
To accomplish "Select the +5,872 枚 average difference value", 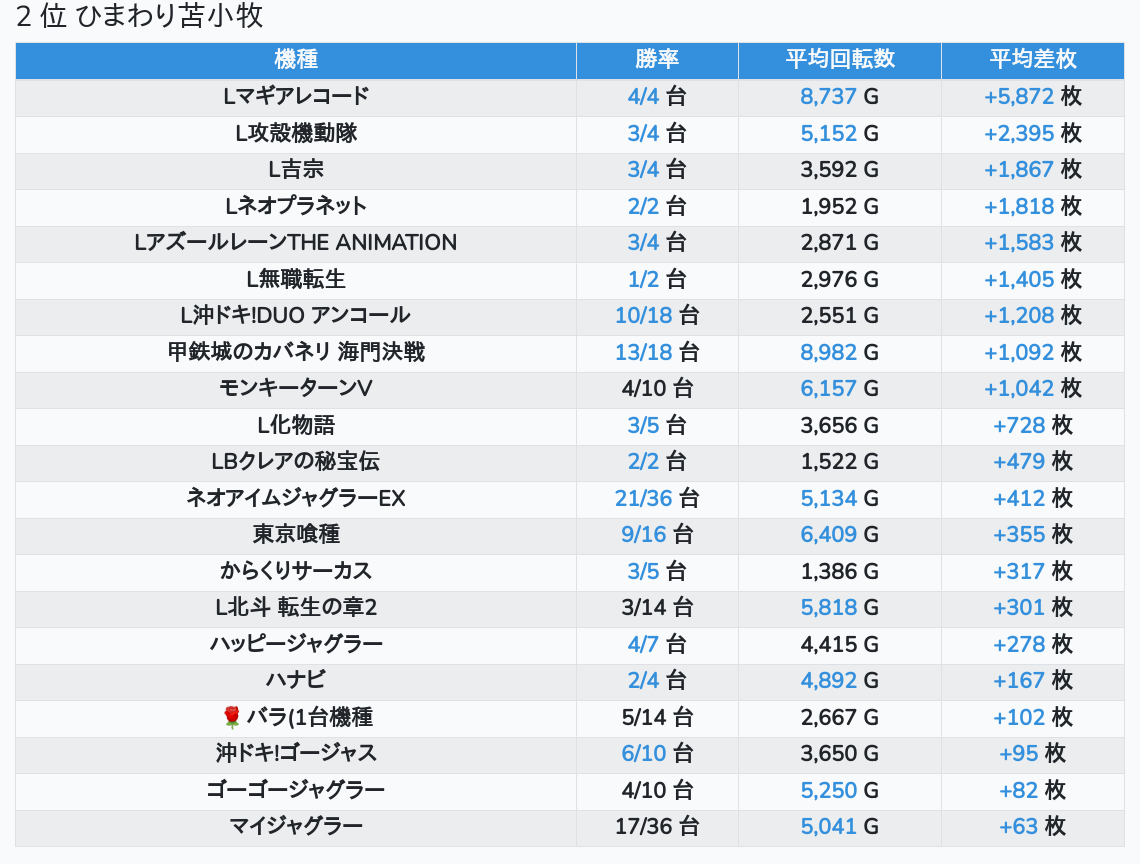I will pyautogui.click(x=1032, y=97).
